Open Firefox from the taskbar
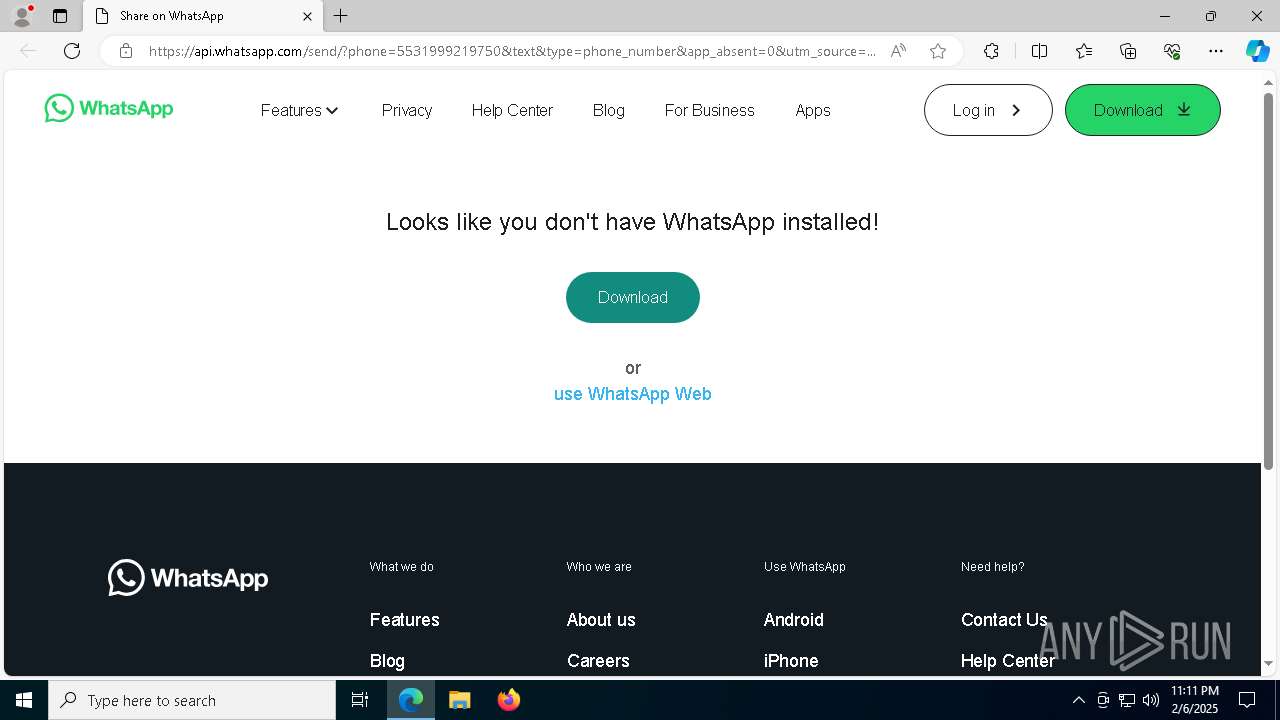Viewport: 1280px width, 720px height. click(509, 700)
